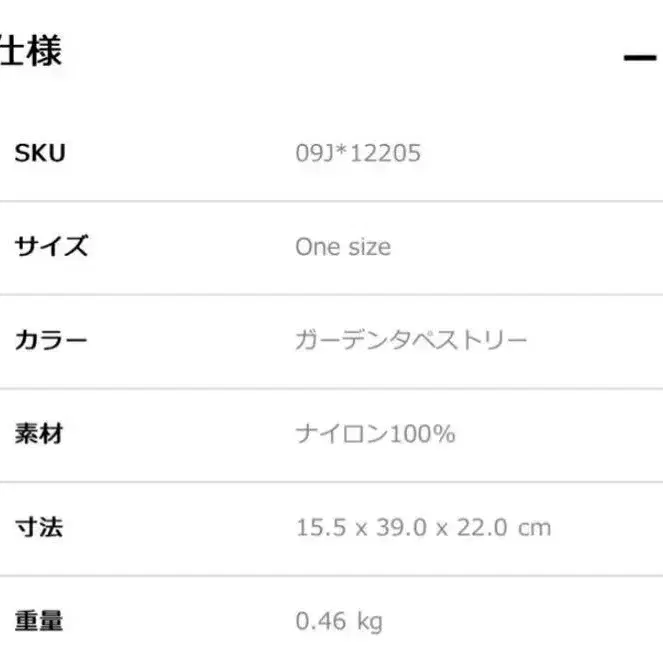Collapse the 仕様 section with minus icon
The width and height of the screenshot is (663, 663).
(x=640, y=58)
